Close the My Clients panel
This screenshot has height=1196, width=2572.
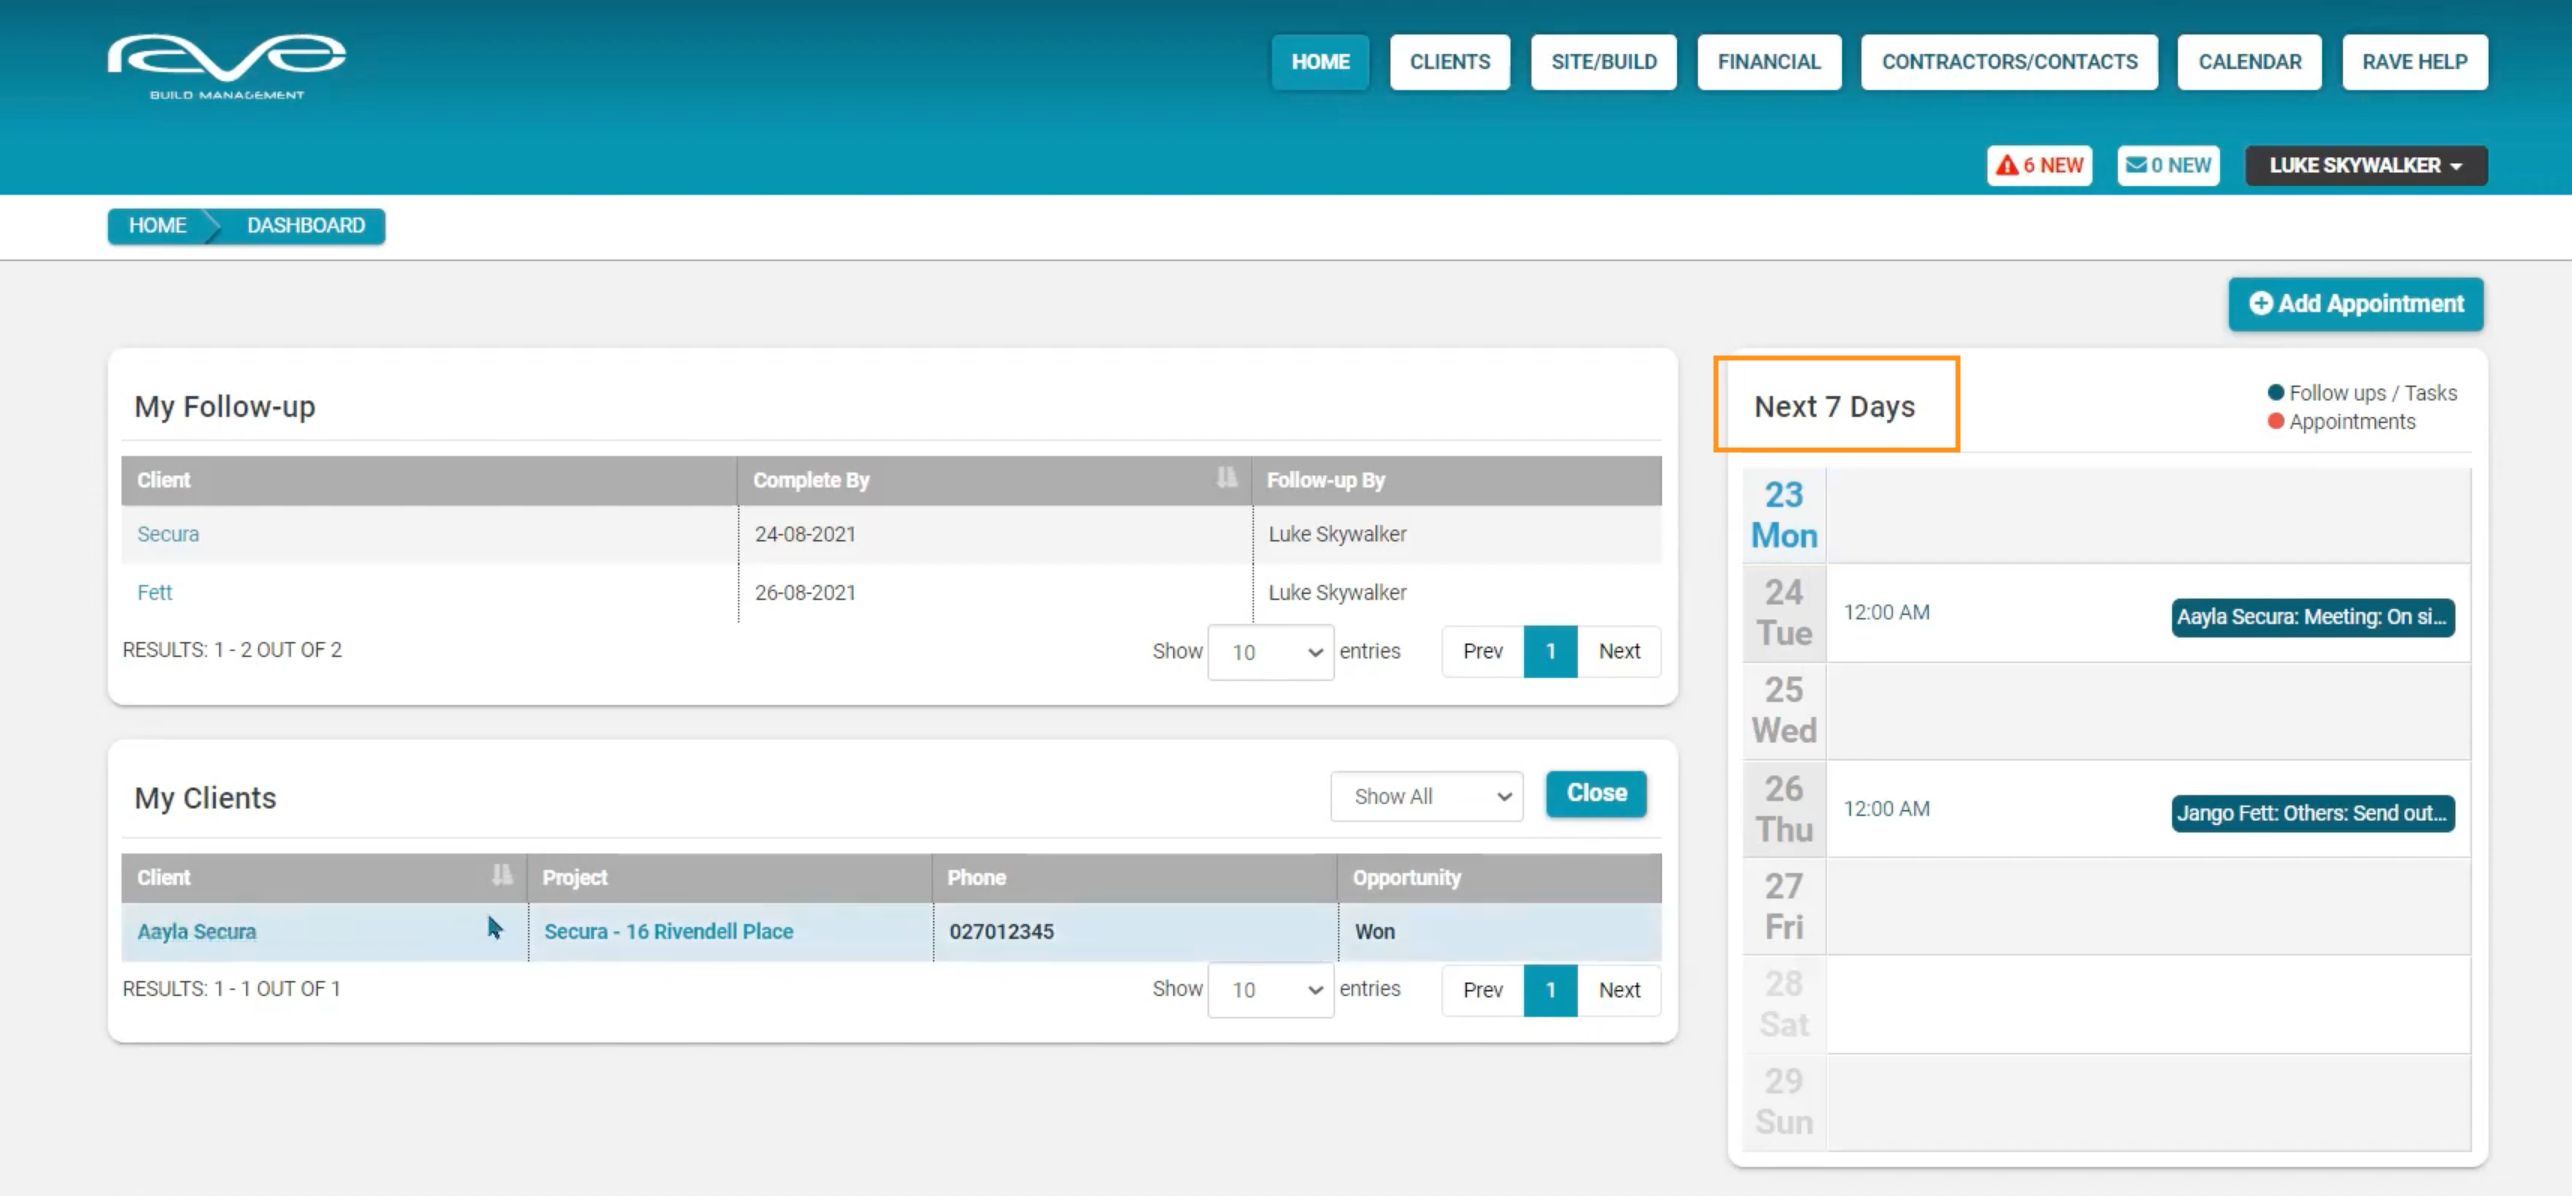click(1596, 793)
